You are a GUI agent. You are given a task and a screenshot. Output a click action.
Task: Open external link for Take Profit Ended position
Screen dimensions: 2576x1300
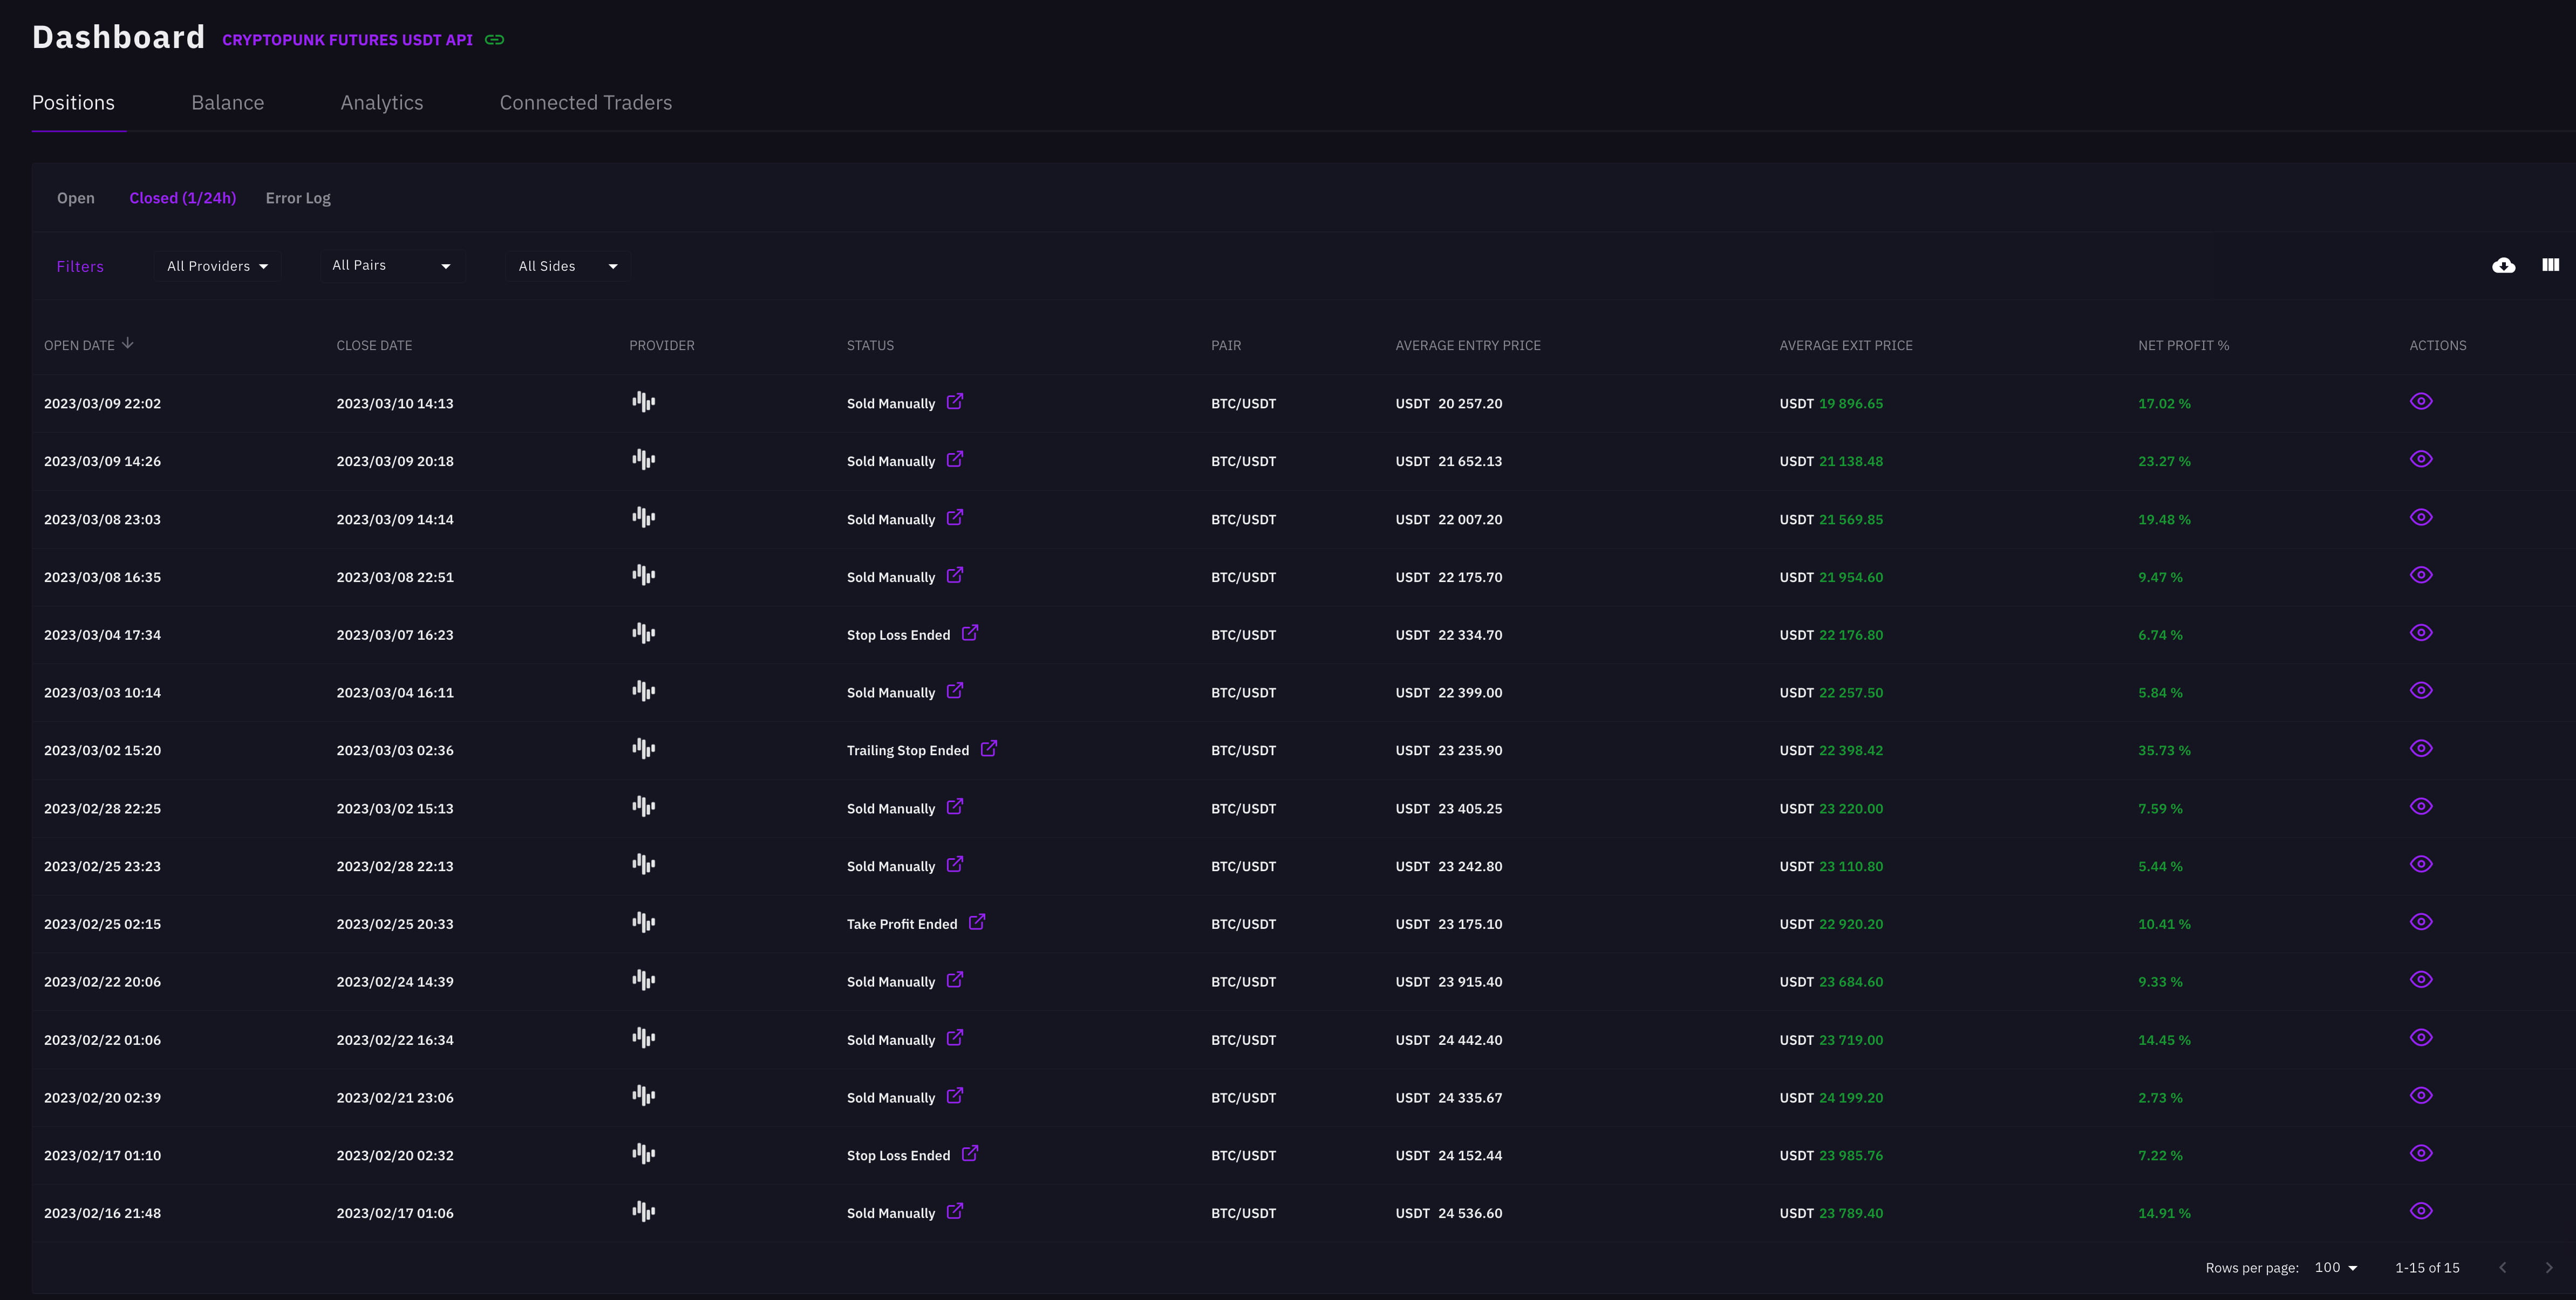(977, 922)
